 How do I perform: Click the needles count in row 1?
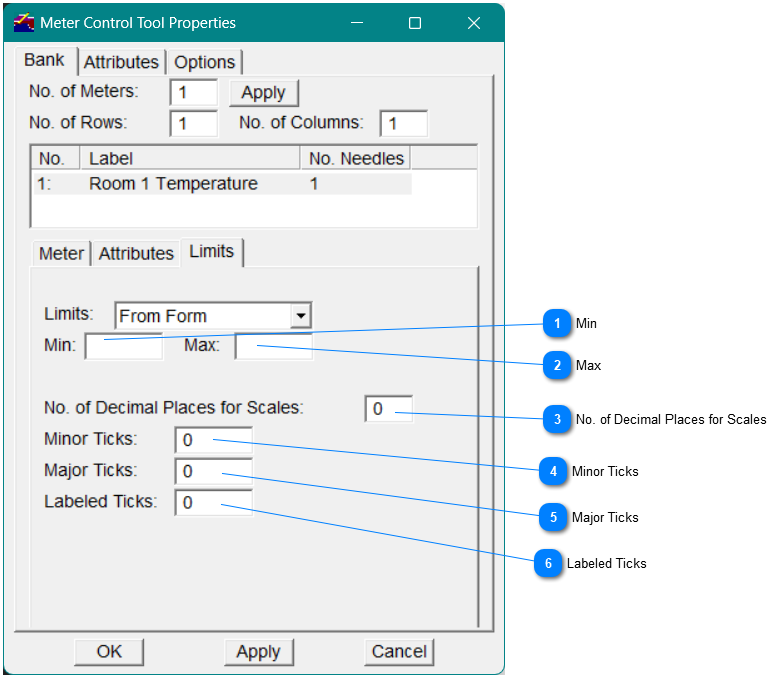pyautogui.click(x=314, y=184)
